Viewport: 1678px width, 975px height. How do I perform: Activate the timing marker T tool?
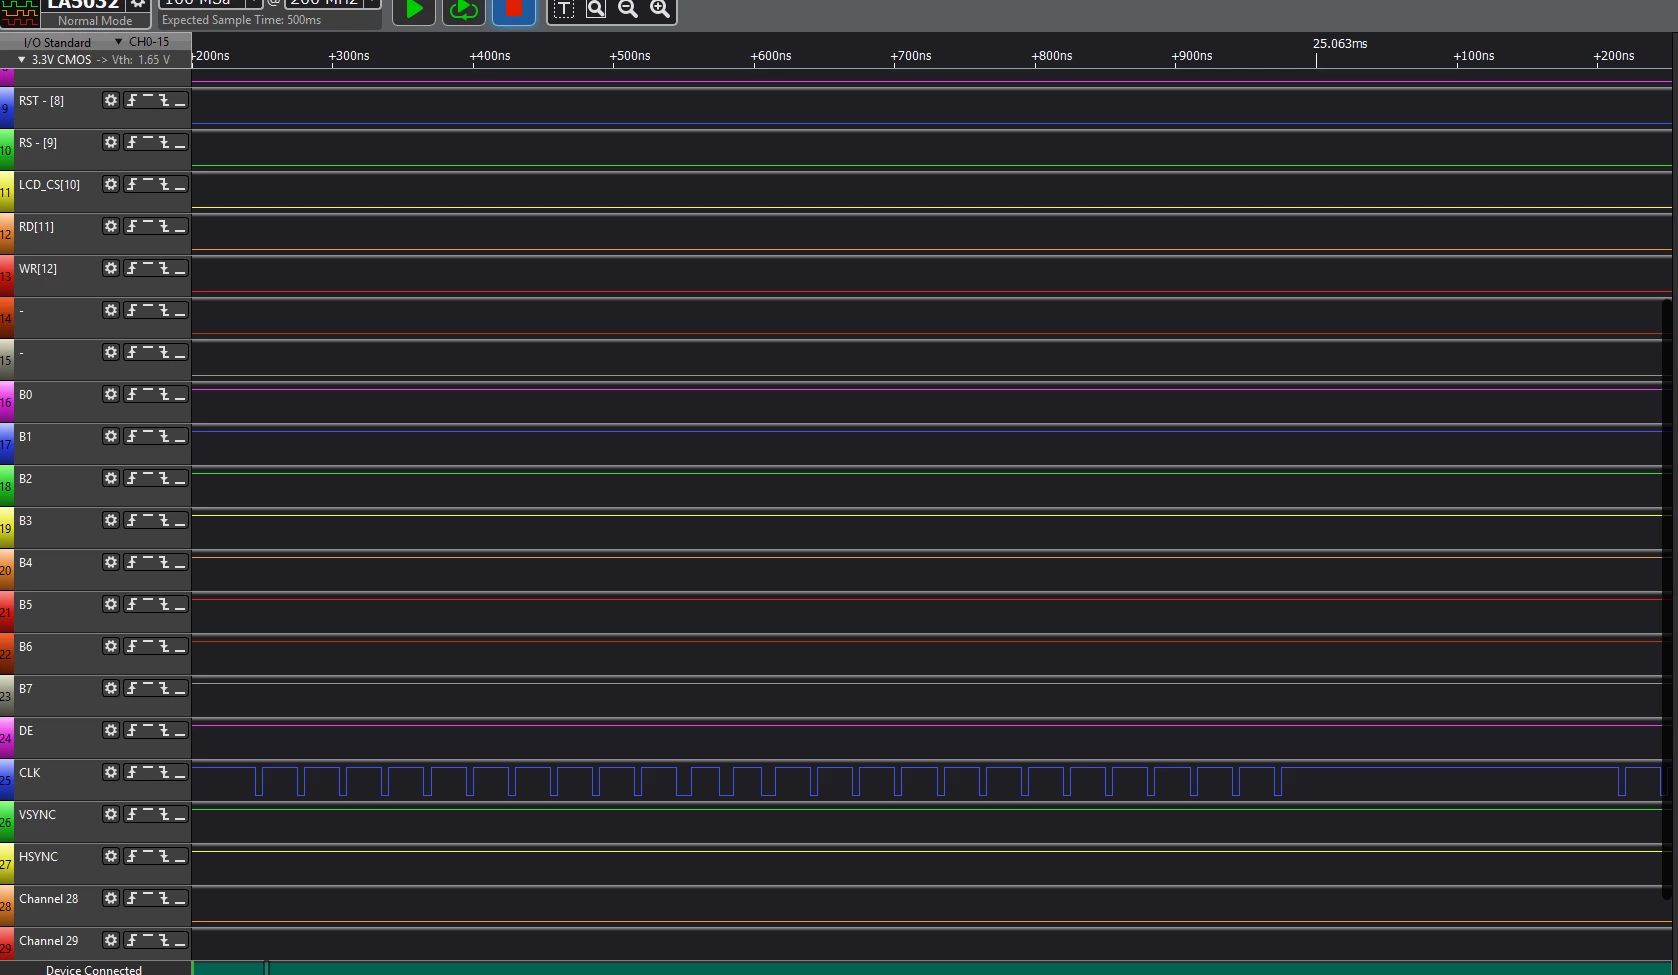pyautogui.click(x=564, y=9)
